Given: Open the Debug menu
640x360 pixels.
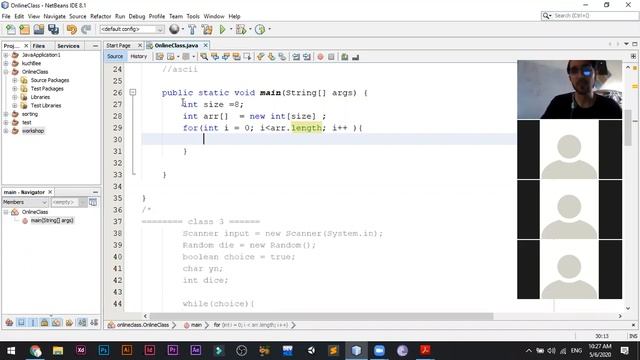Looking at the screenshot, I should point(137,16).
